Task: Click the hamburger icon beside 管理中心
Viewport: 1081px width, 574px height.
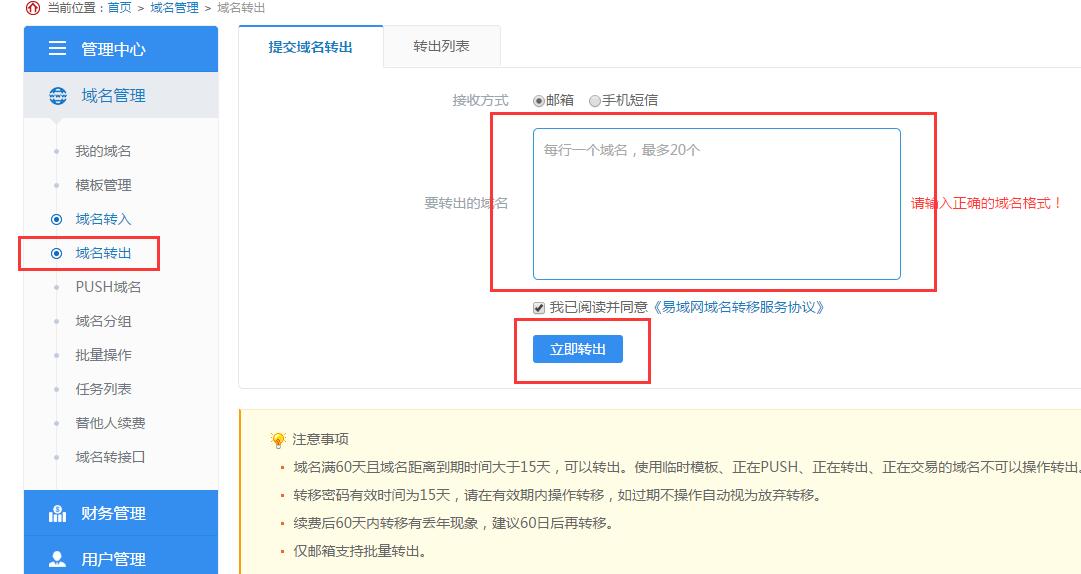Action: click(x=57, y=49)
